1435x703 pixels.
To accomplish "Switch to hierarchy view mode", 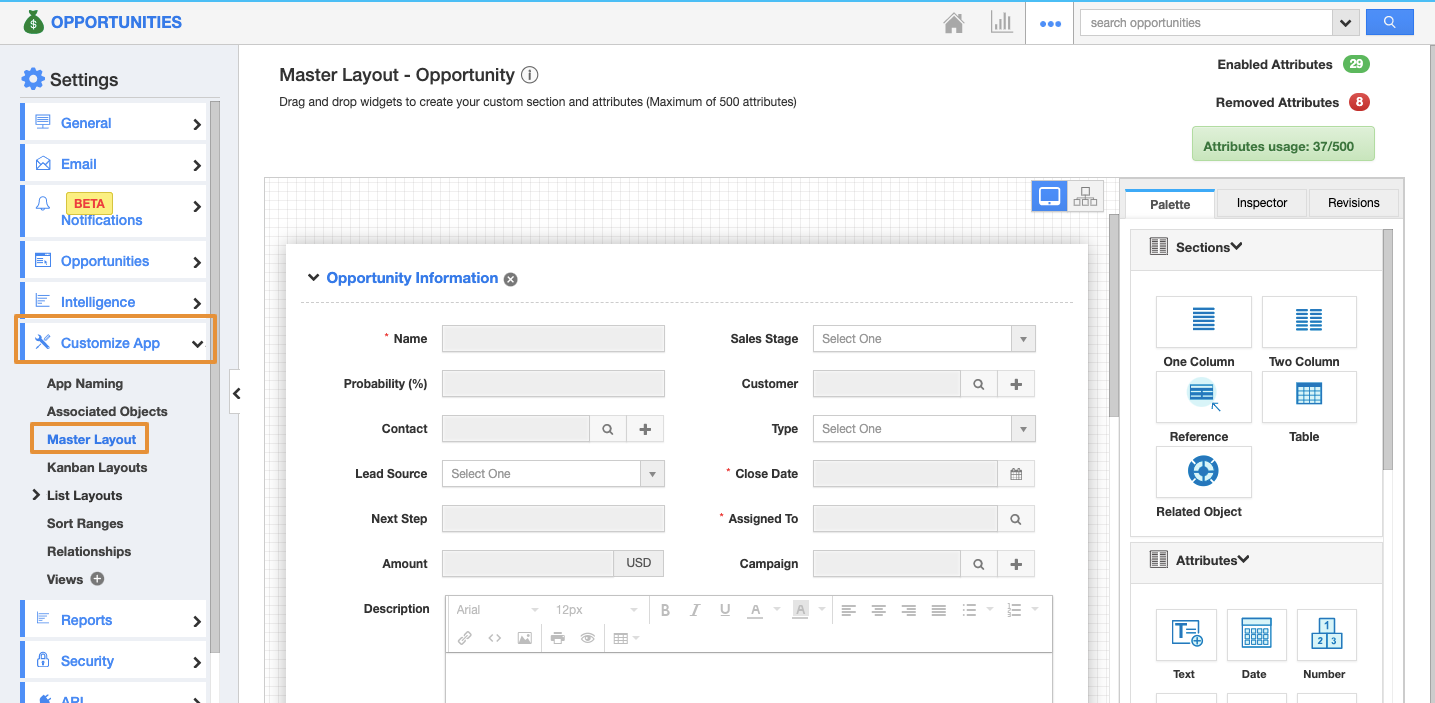I will click(1085, 197).
